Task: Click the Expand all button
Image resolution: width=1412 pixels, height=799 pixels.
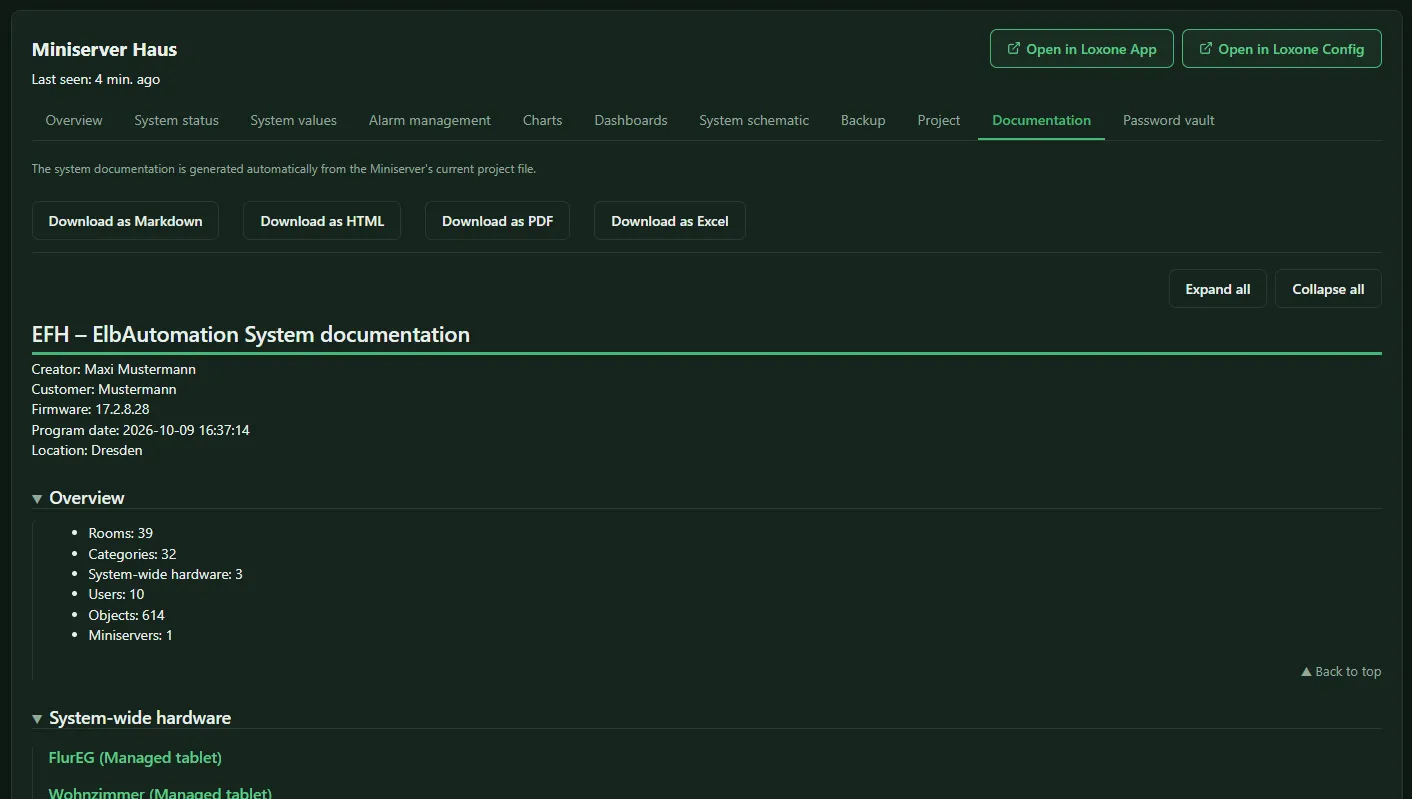Action: pos(1217,289)
